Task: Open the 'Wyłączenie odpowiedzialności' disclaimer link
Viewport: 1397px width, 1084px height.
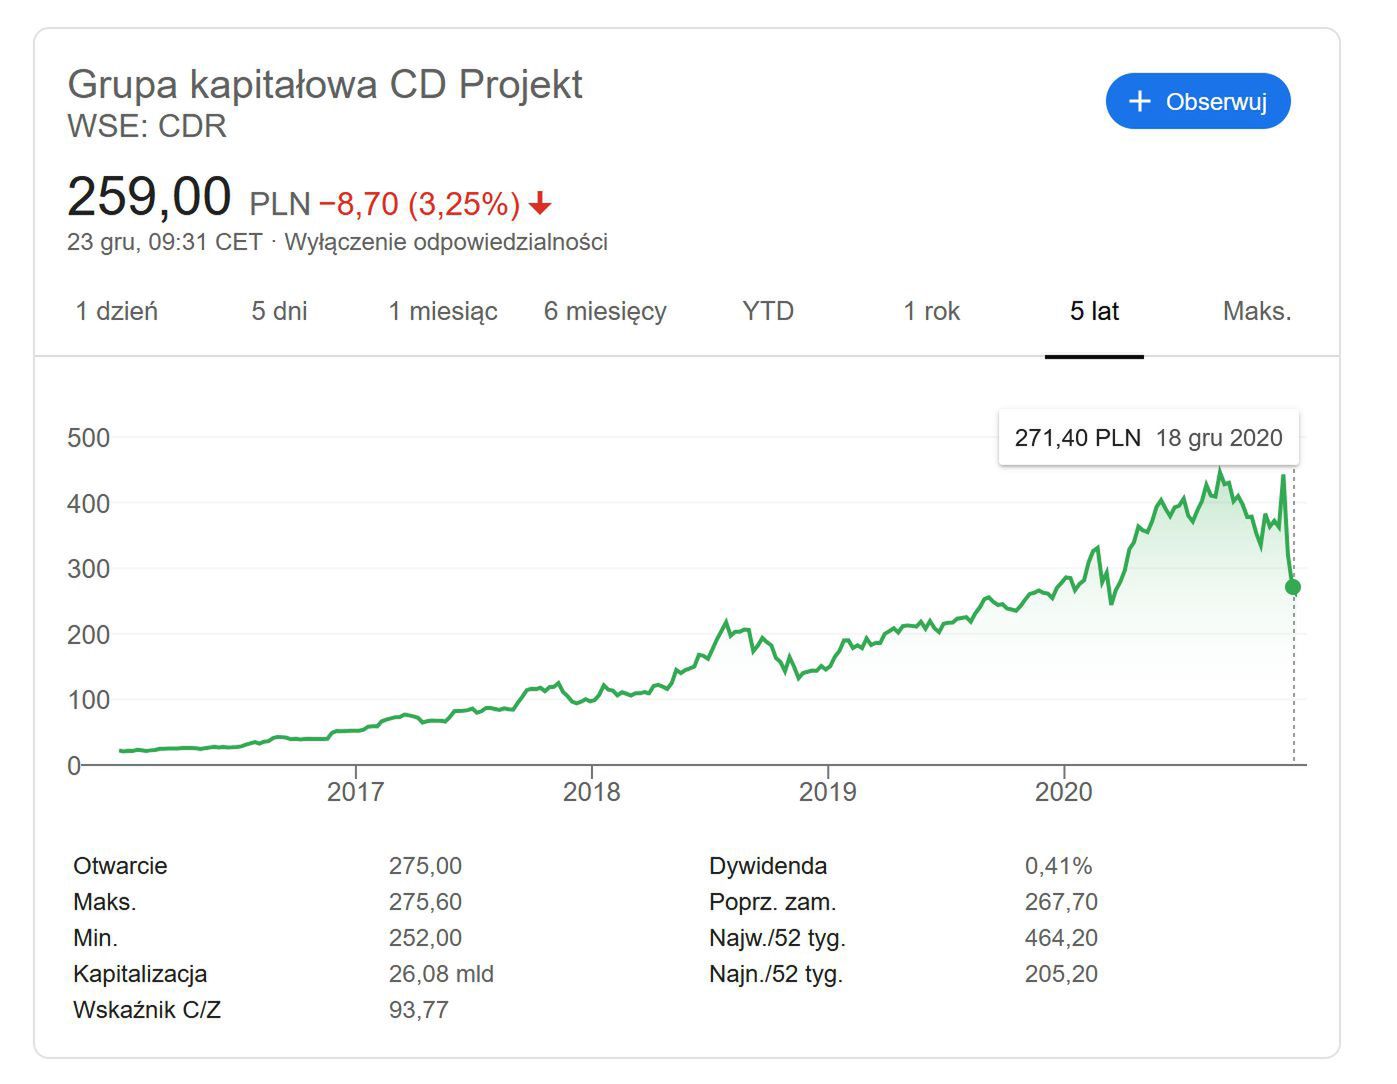Action: [446, 242]
